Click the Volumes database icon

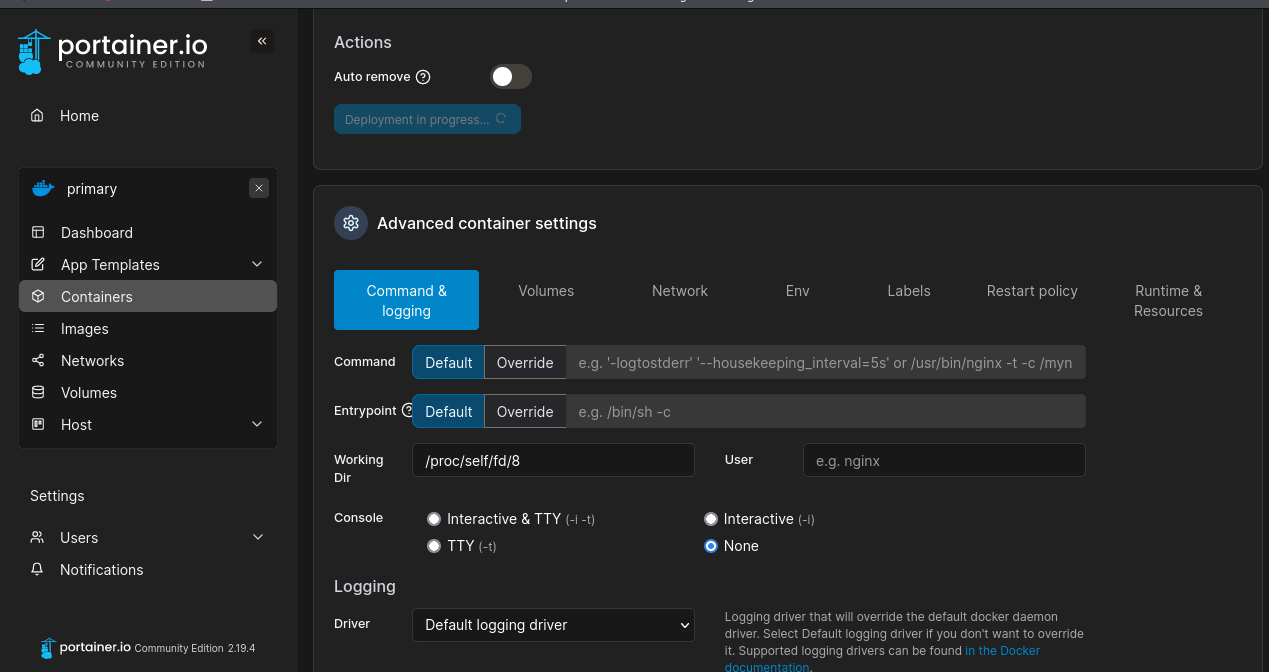38,392
